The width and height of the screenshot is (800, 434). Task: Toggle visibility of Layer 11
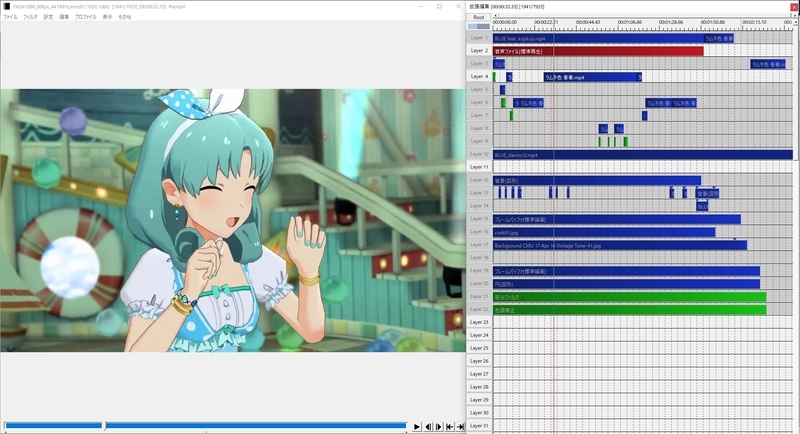point(479,167)
